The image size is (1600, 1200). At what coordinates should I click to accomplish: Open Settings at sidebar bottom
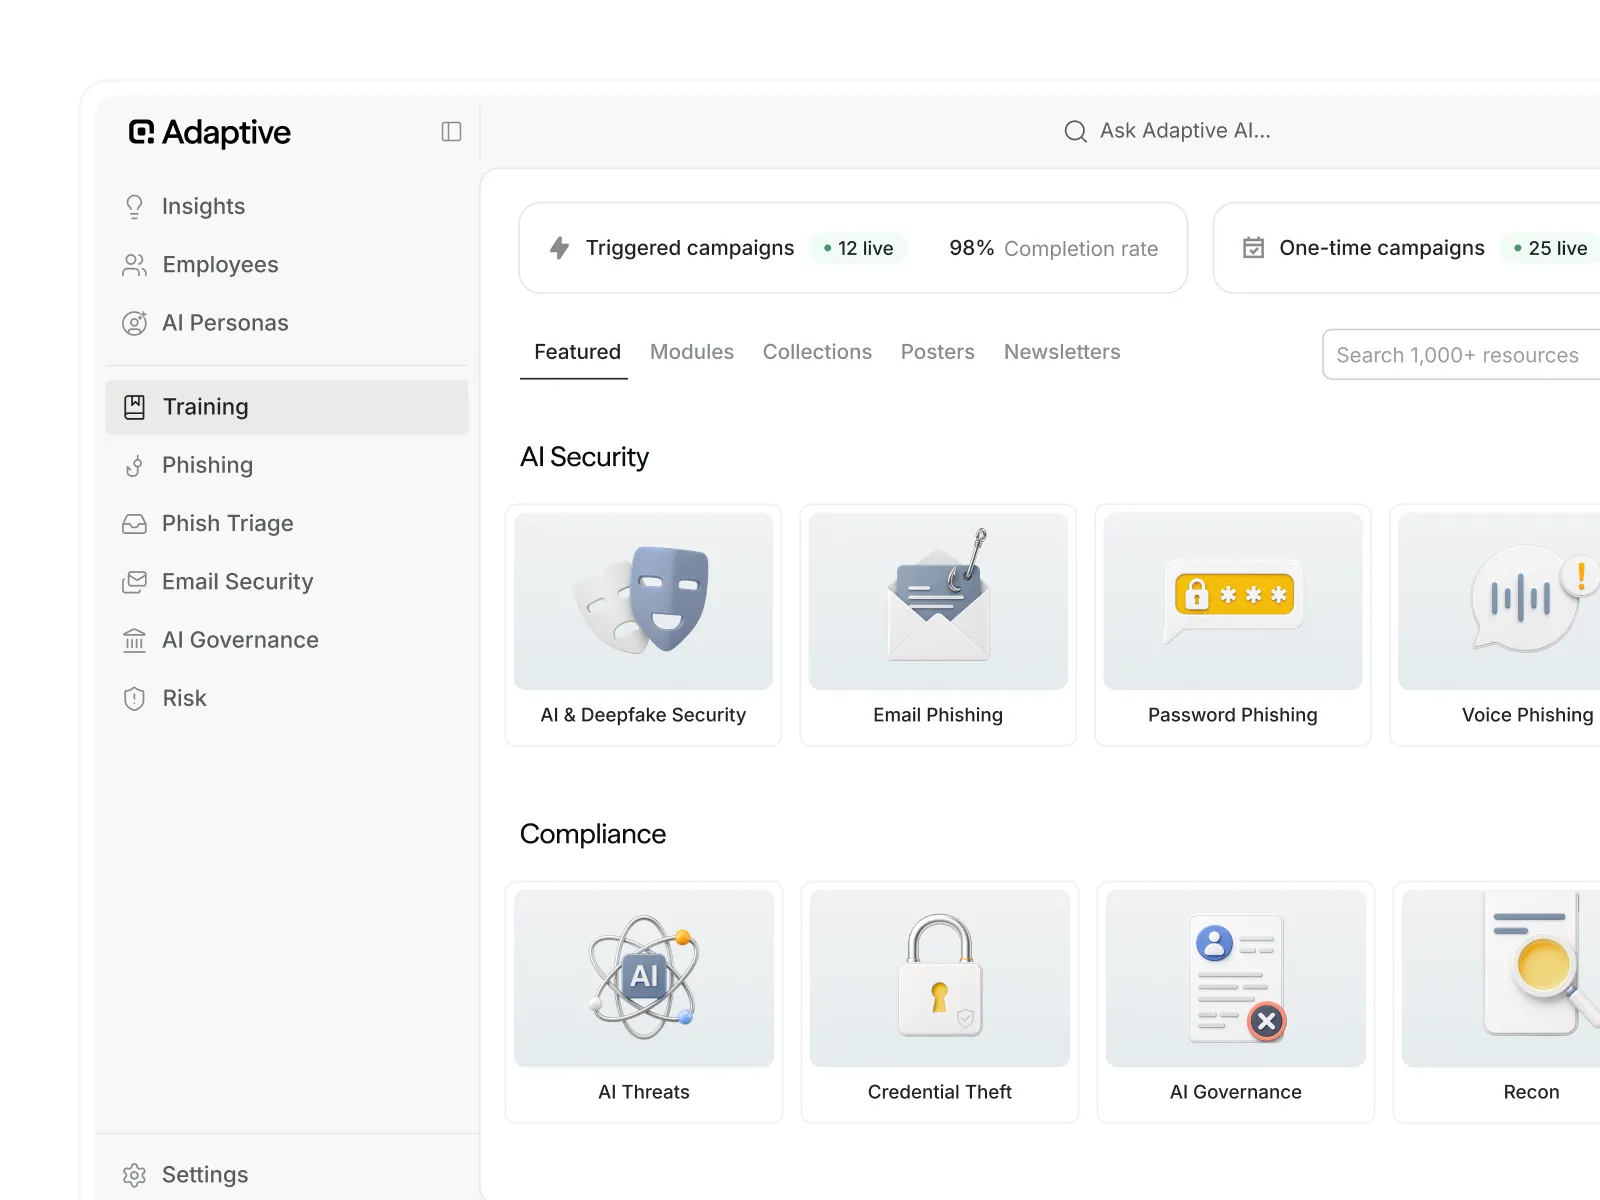coord(287,1175)
